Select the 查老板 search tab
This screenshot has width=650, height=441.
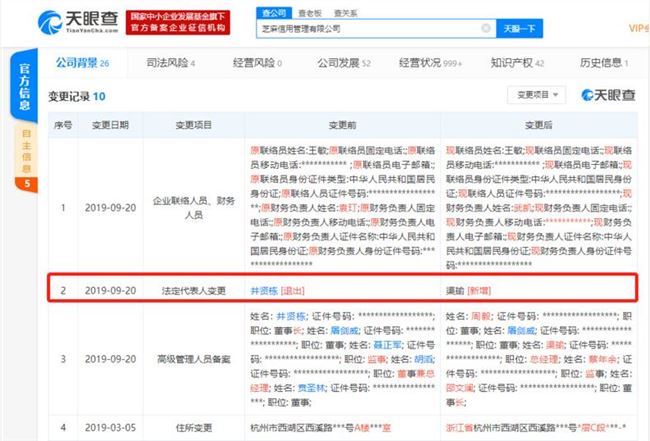pyautogui.click(x=310, y=13)
